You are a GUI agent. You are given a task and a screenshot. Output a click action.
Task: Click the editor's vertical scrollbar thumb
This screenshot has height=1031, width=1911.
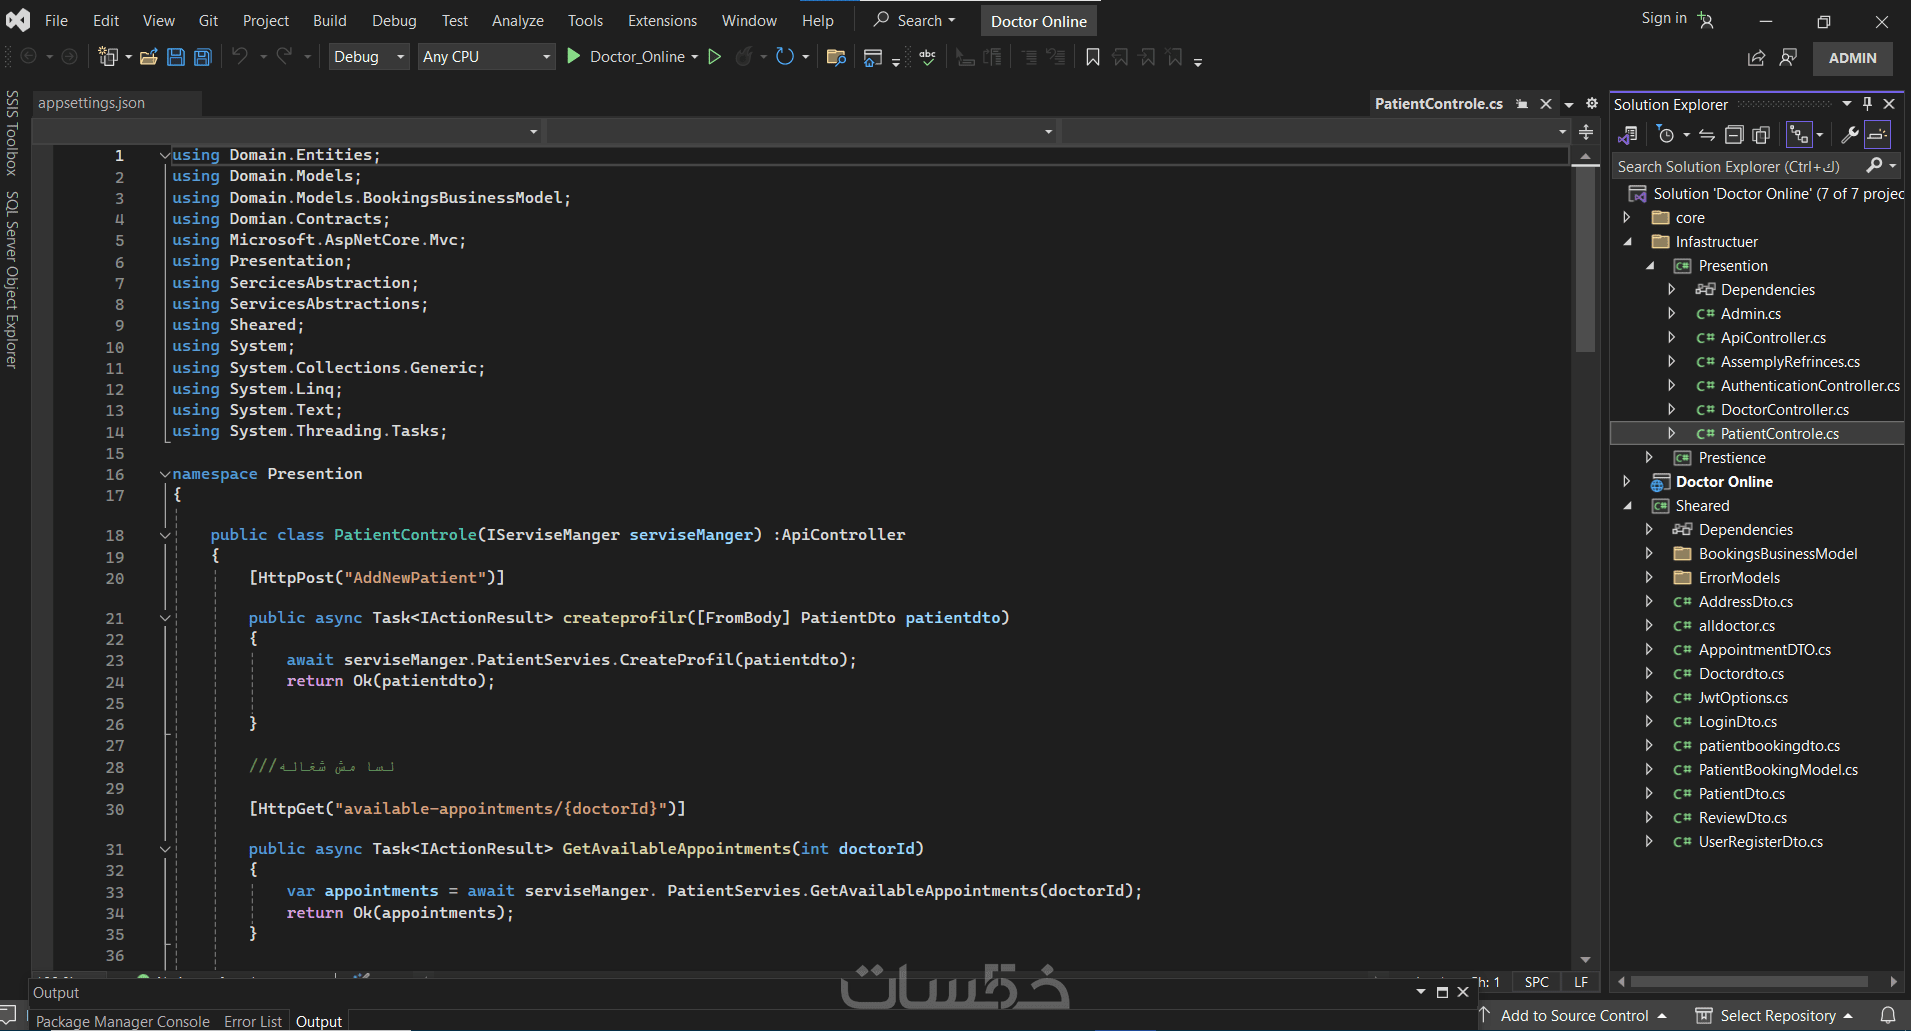(1585, 260)
